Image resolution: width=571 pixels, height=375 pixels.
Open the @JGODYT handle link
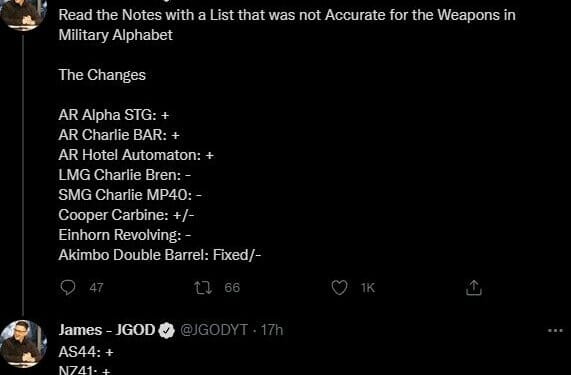pyautogui.click(x=214, y=330)
